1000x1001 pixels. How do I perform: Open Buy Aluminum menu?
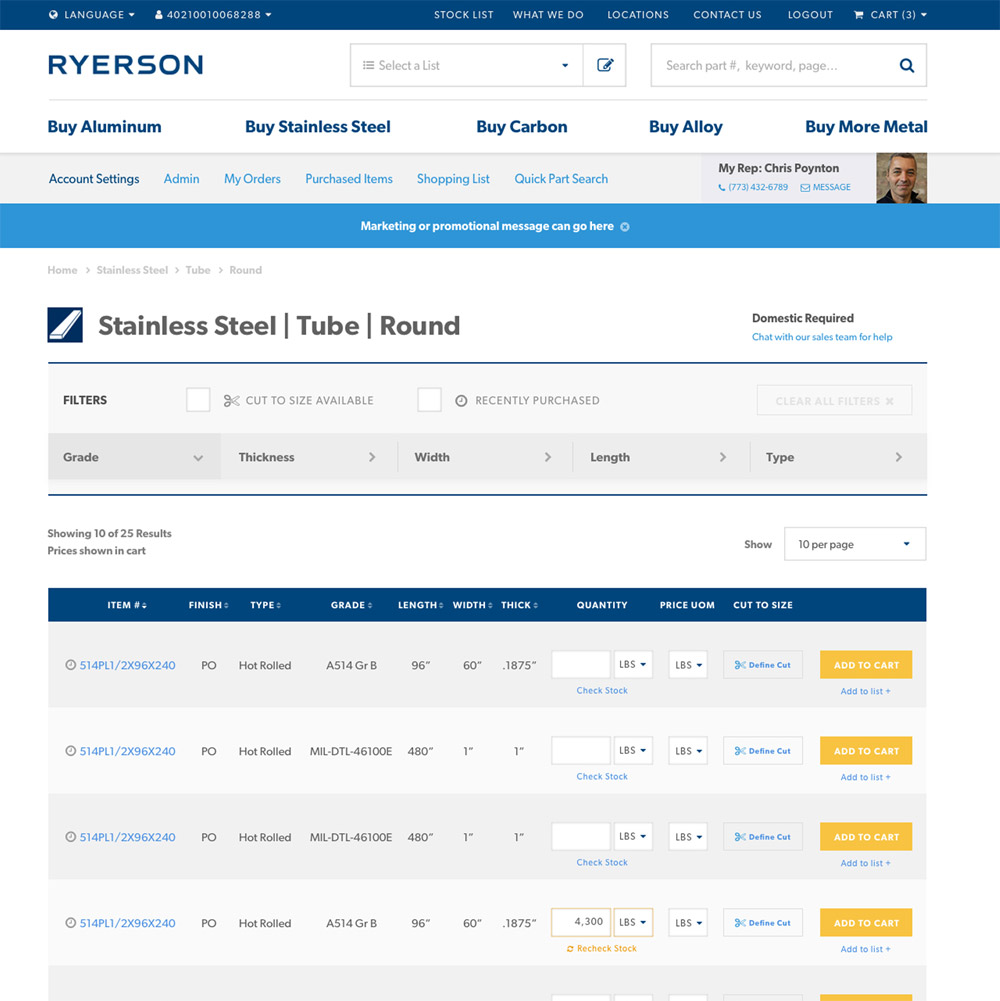click(105, 126)
